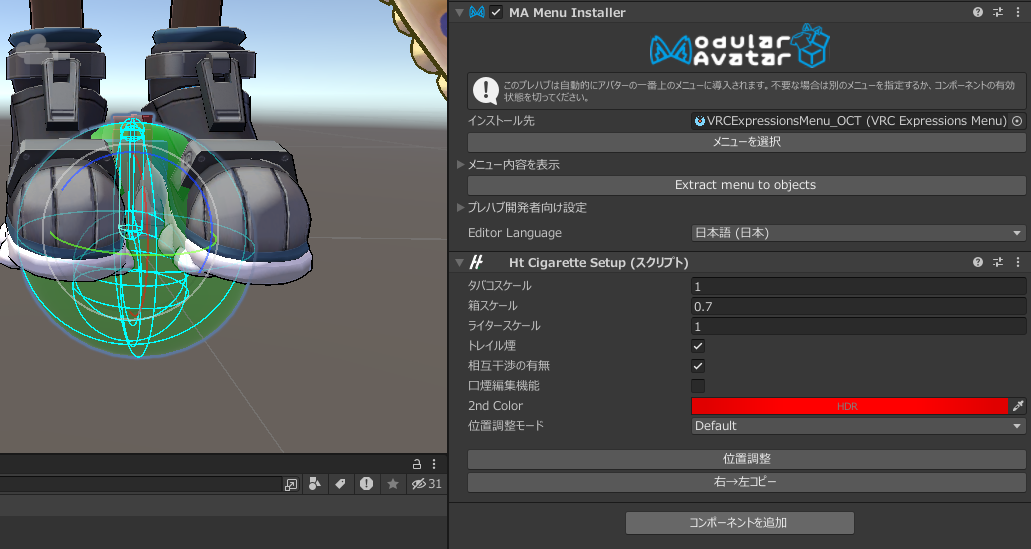Image resolution: width=1031 pixels, height=549 pixels.
Task: Open presets icon for MA Menu Installer
Action: [x=998, y=12]
